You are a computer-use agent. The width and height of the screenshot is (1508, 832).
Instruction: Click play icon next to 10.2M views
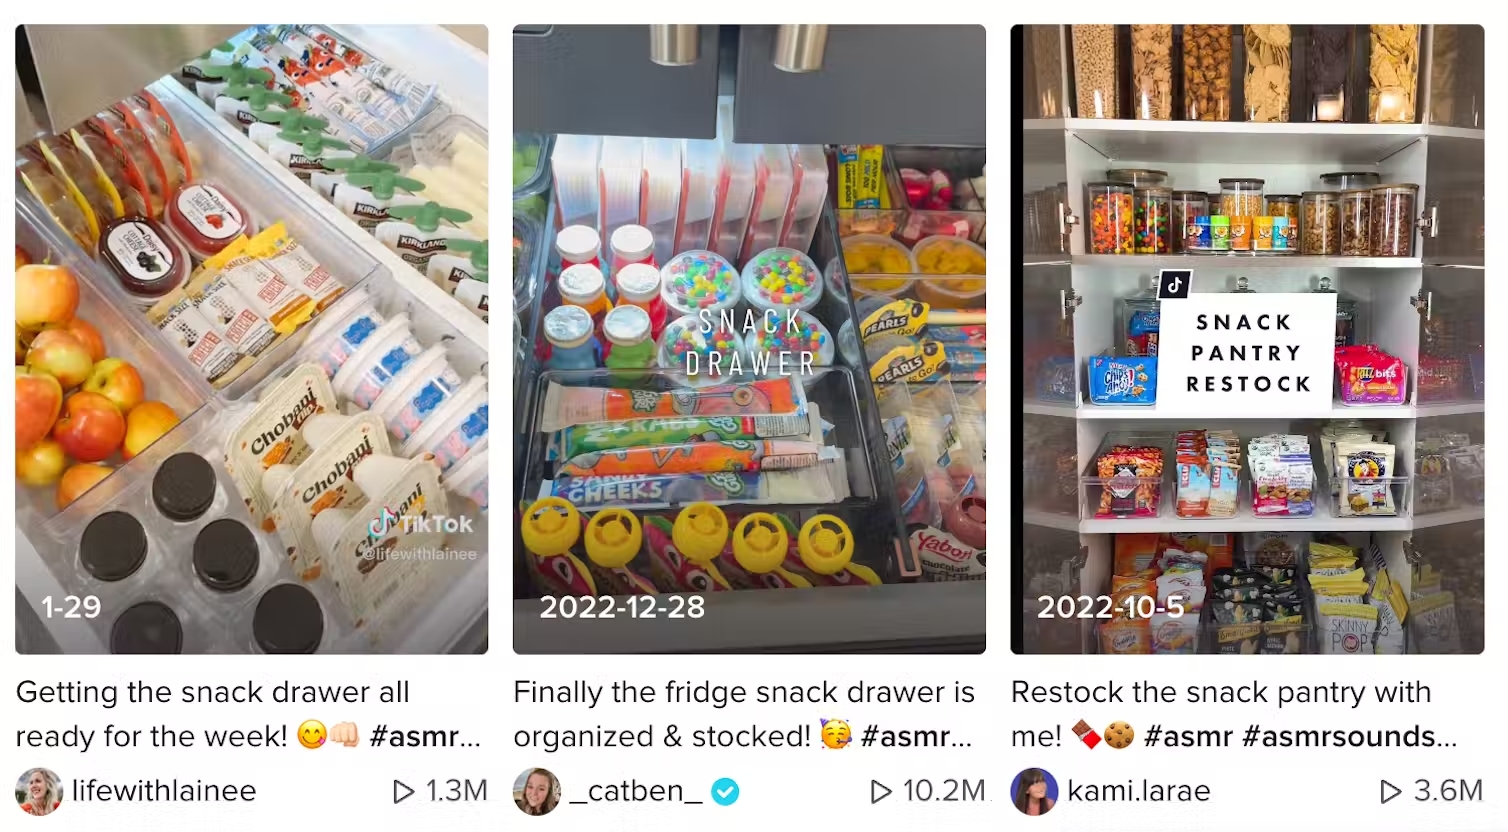click(881, 792)
